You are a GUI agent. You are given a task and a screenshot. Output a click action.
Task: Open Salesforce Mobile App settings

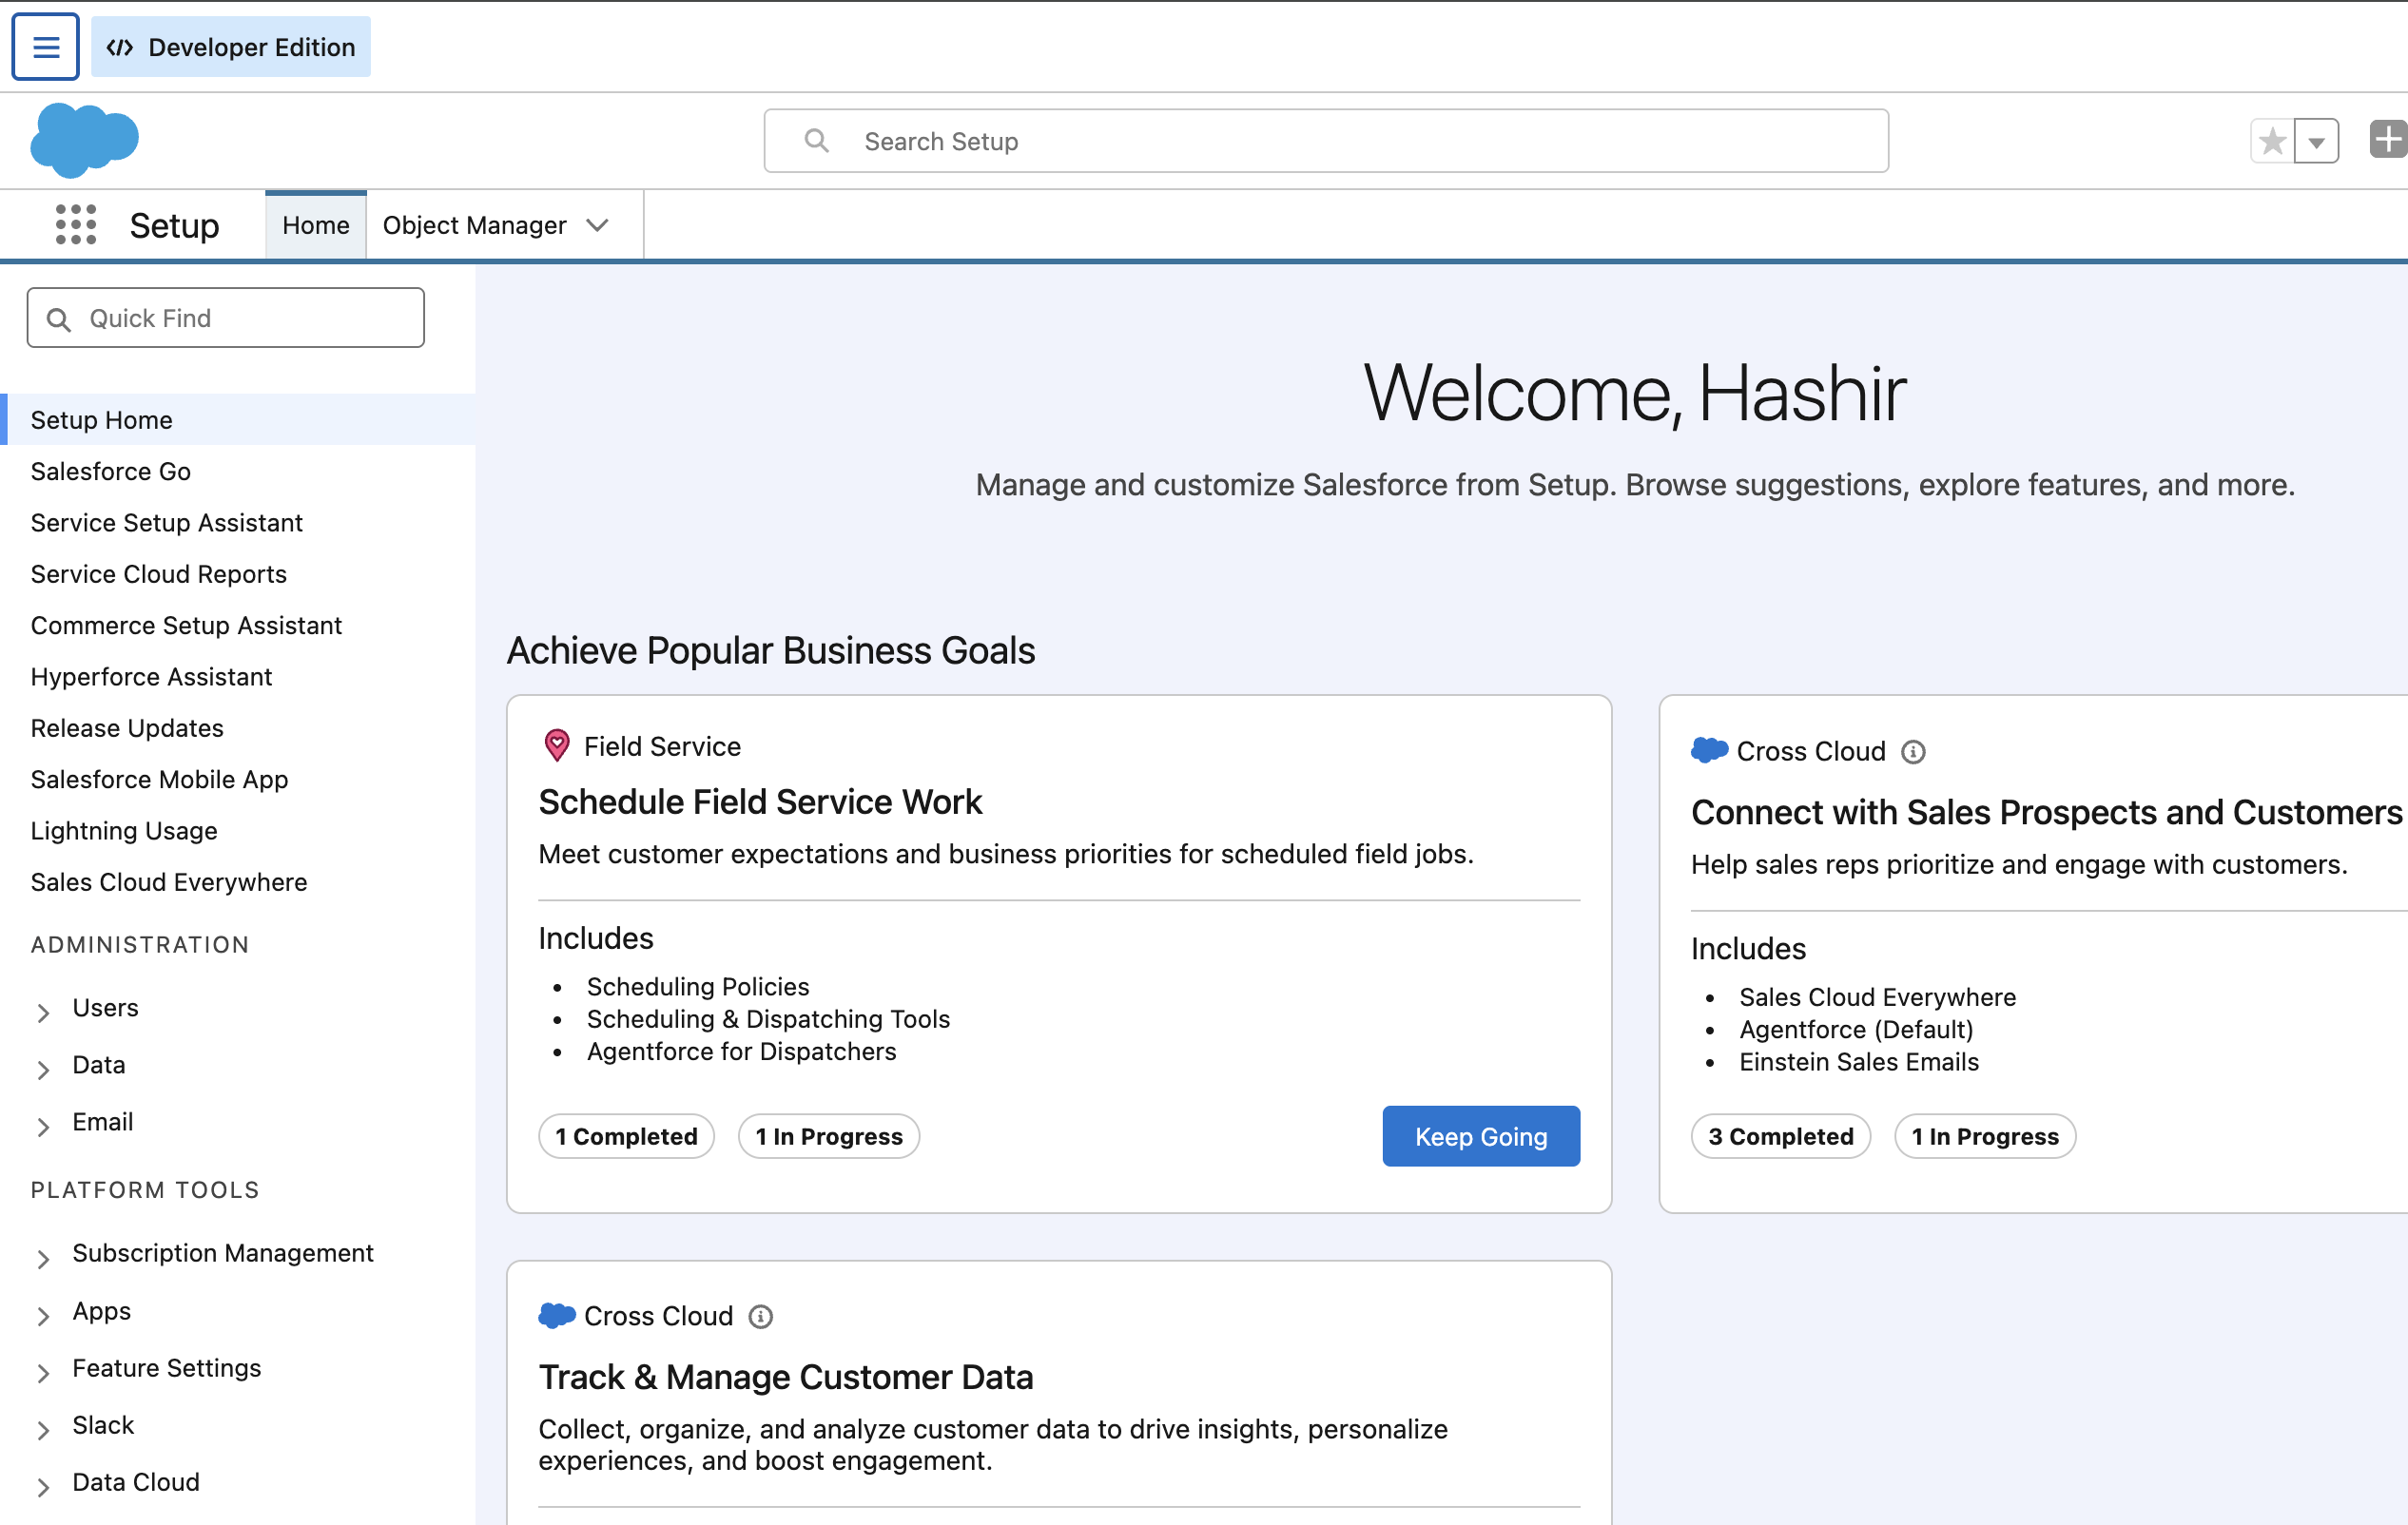click(160, 779)
